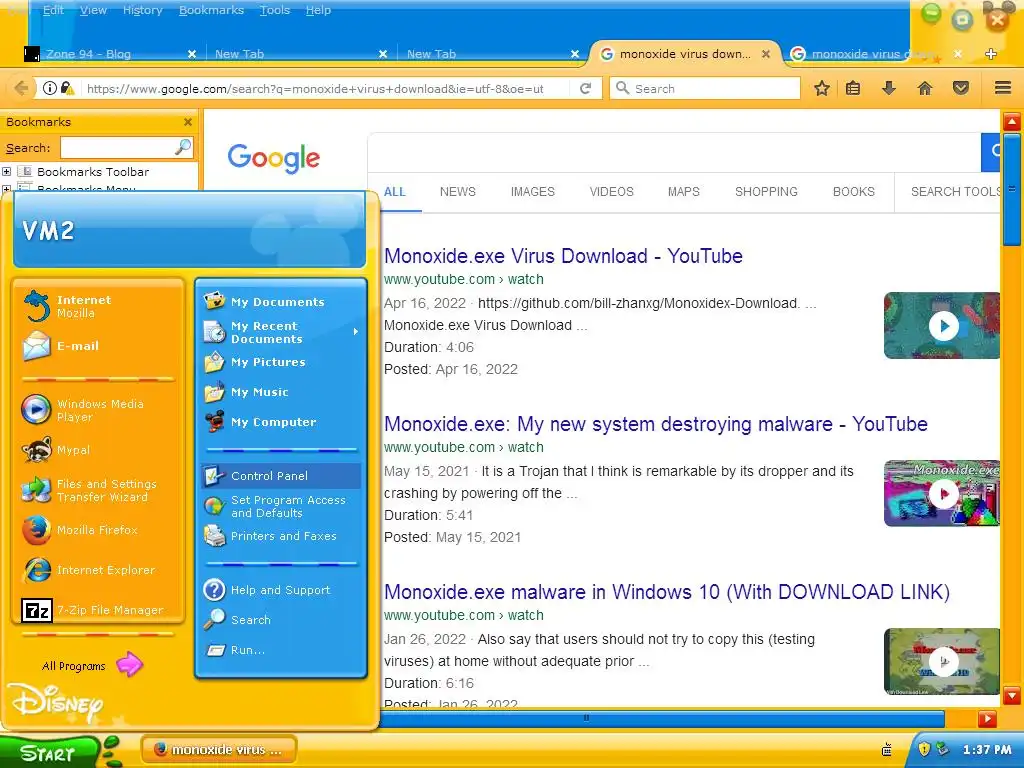
Task: Close the Bookmarks sidebar
Action: 188,122
